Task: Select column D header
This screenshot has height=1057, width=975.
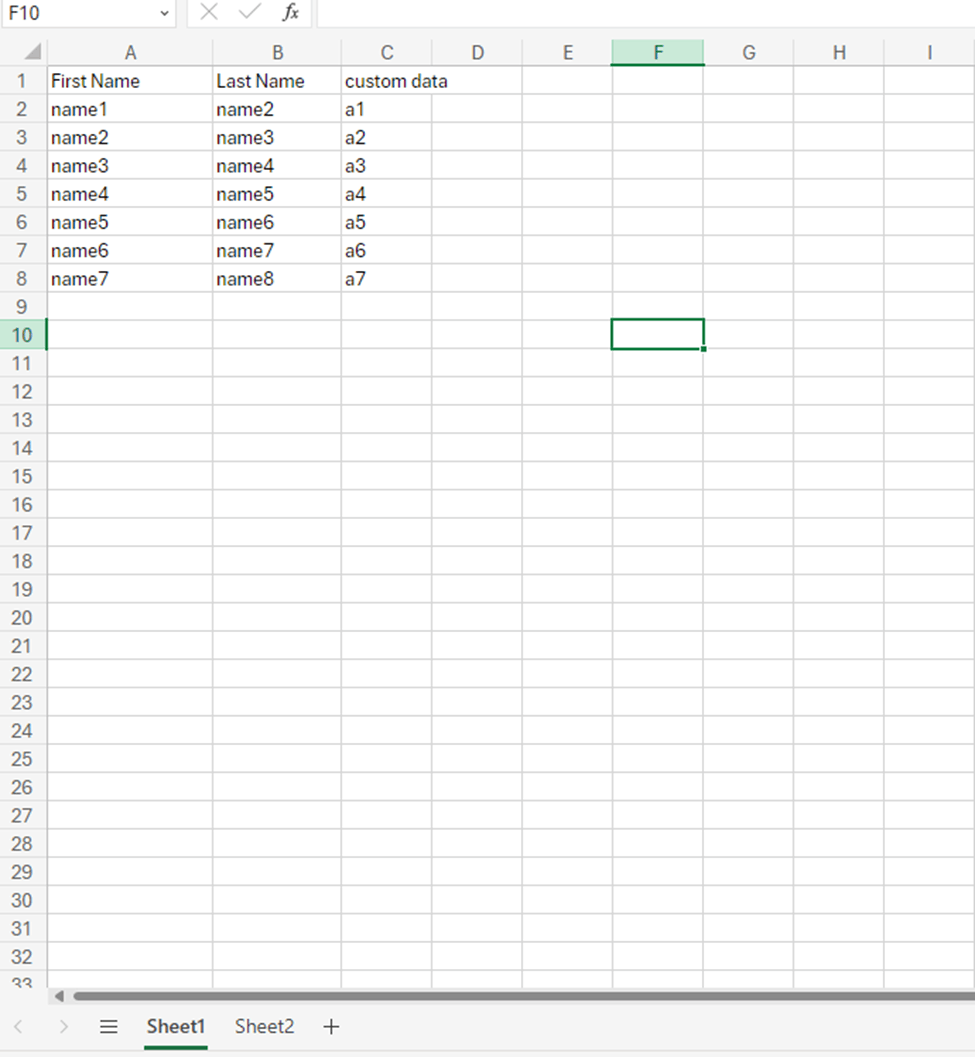Action: [x=477, y=53]
